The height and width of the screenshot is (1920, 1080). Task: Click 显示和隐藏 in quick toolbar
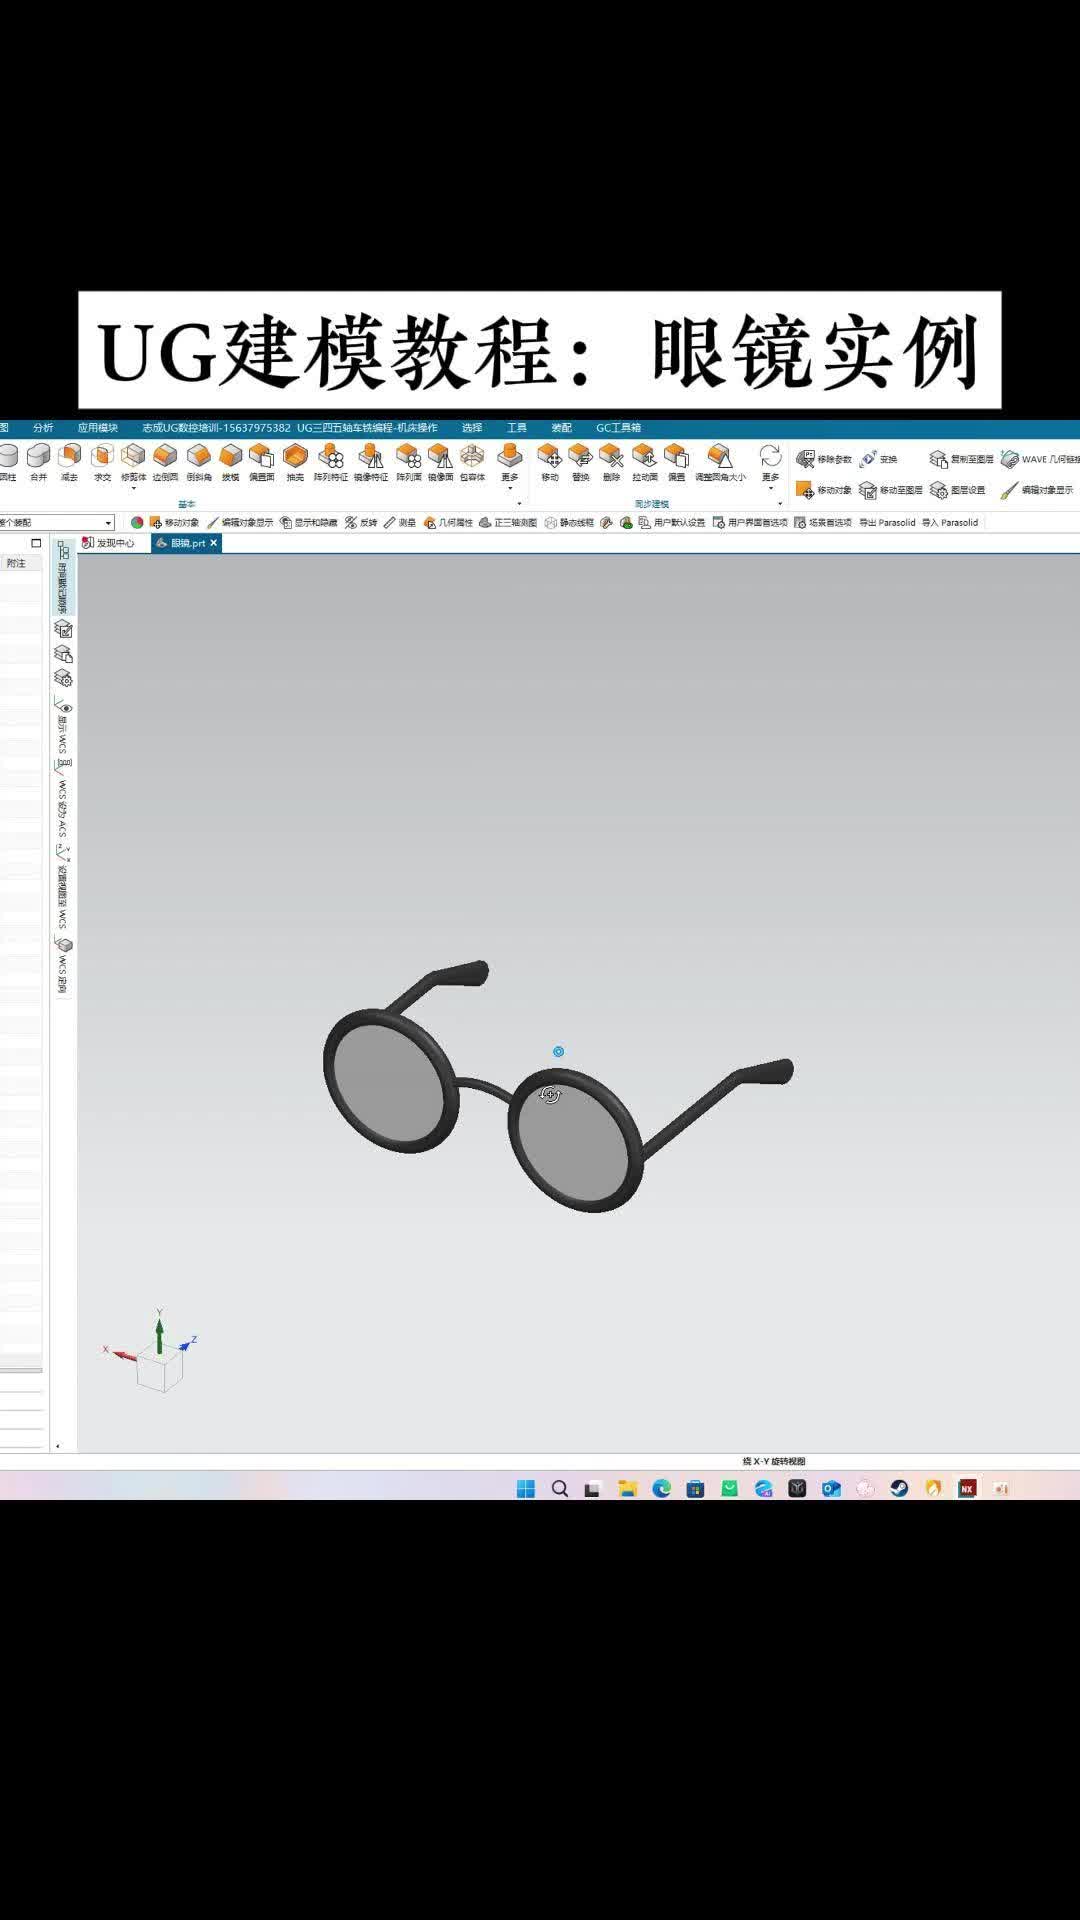tap(308, 522)
